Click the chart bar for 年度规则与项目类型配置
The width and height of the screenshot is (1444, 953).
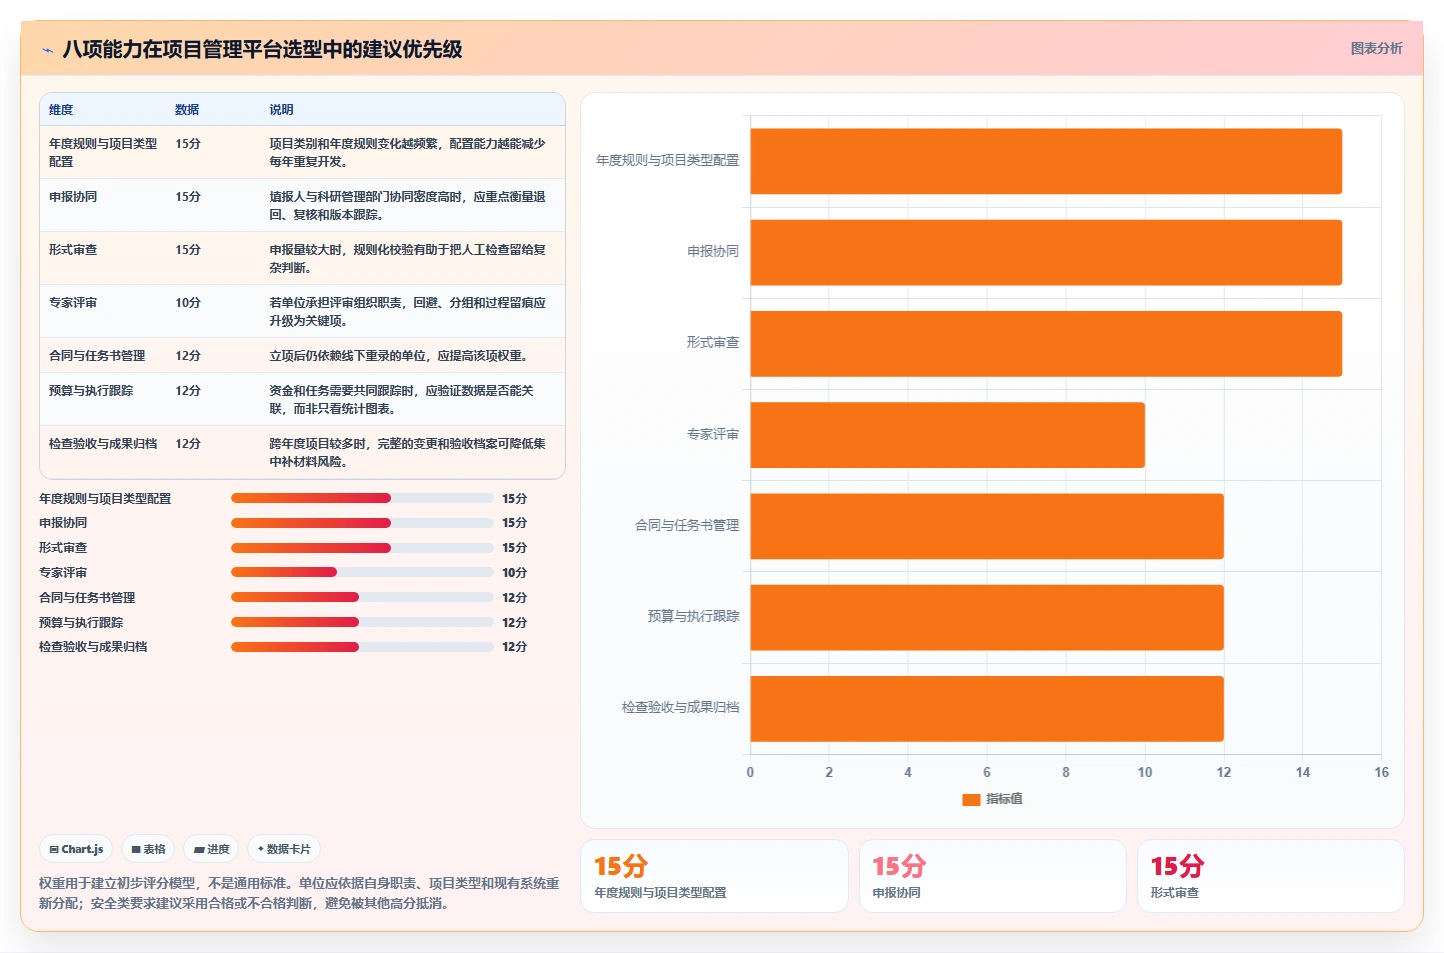[x=1046, y=161]
